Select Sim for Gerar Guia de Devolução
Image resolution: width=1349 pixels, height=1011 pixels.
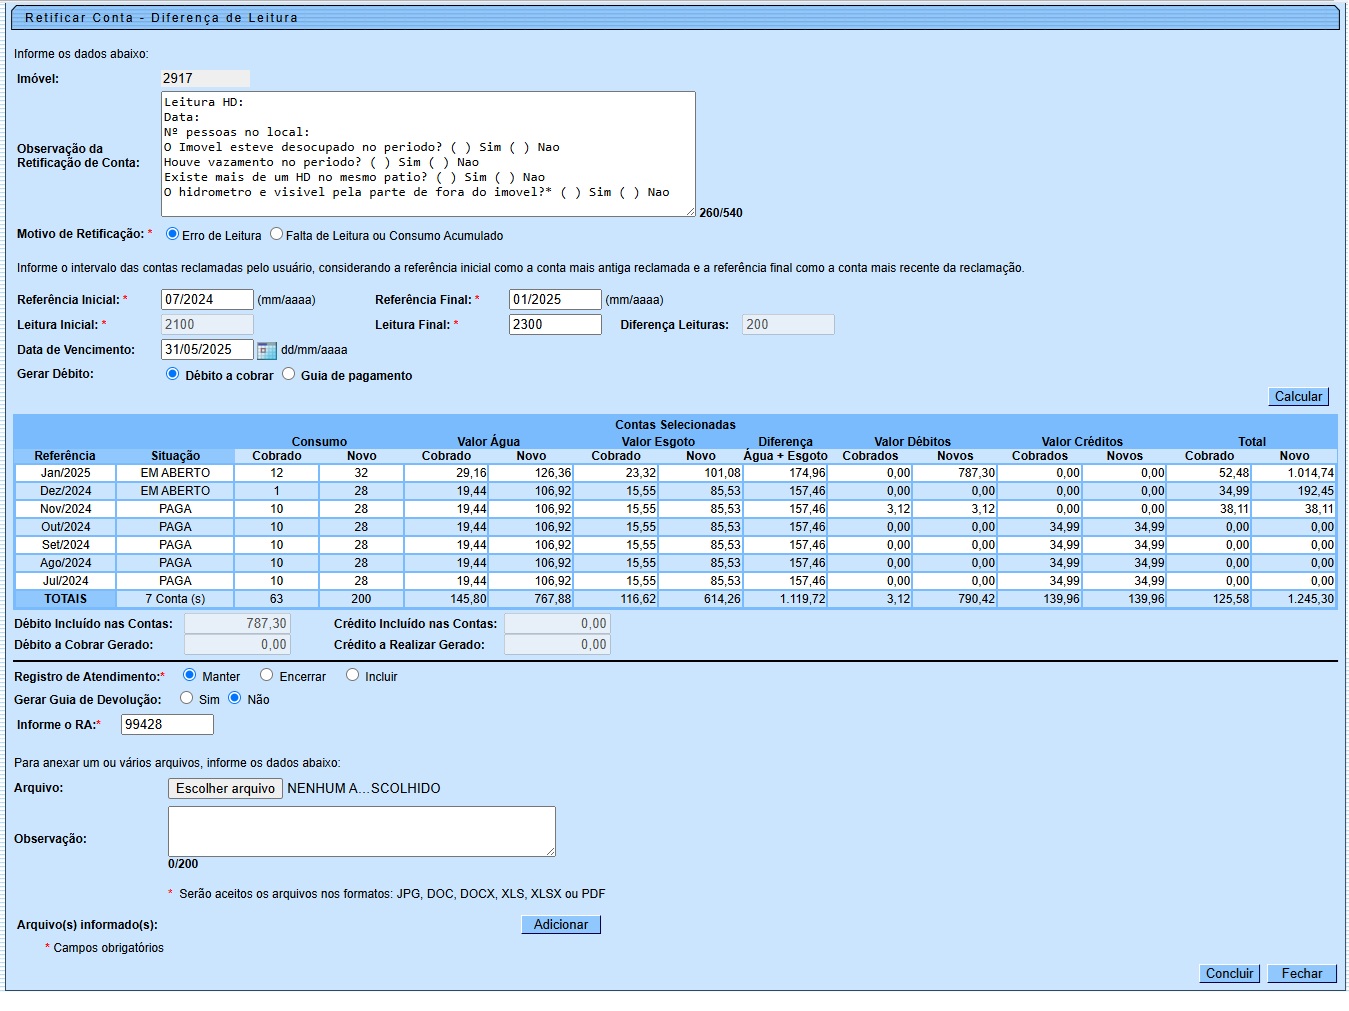tap(187, 698)
